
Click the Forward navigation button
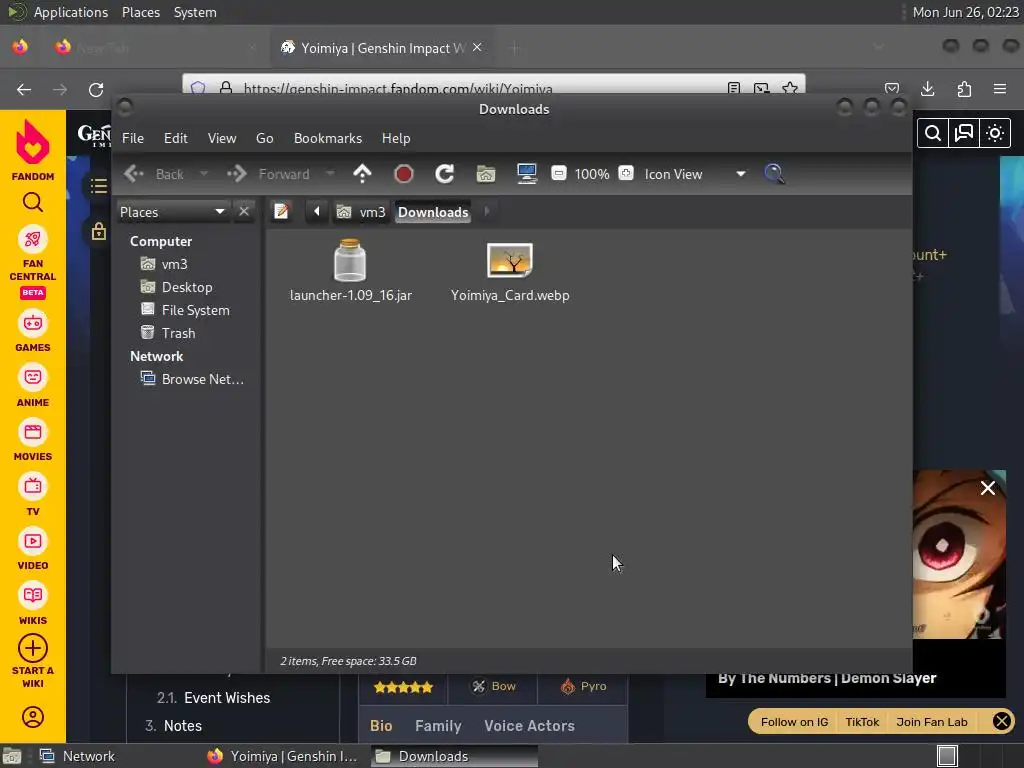tap(268, 174)
